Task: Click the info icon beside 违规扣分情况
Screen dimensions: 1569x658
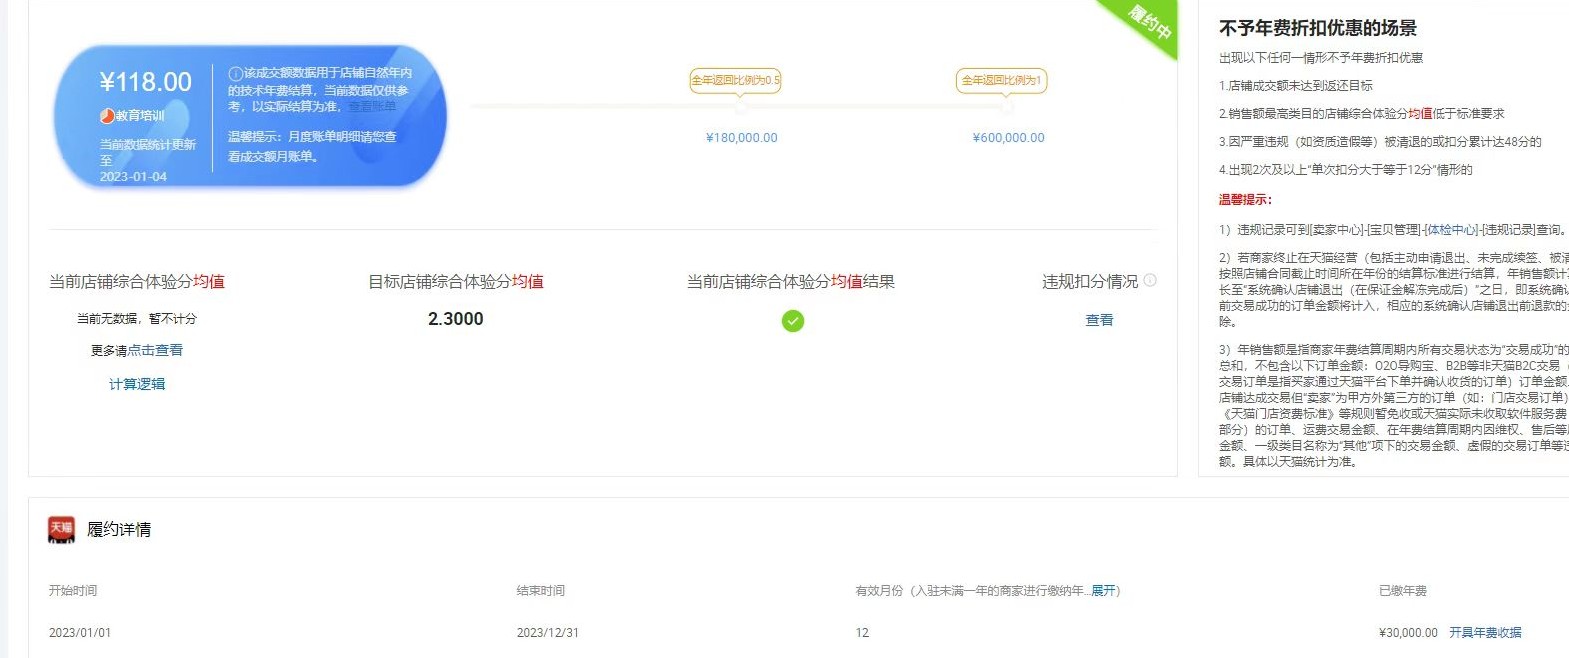Action: tap(1150, 281)
